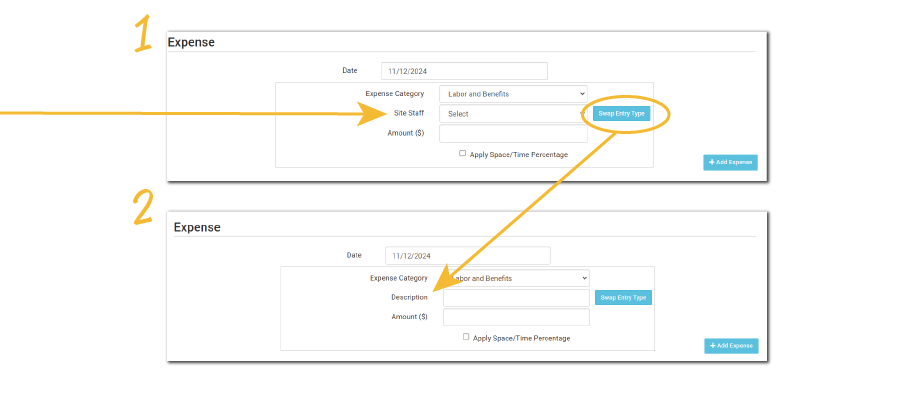The width and height of the screenshot is (900, 400).
Task: Click the plus icon on step 2's Add Expense
Action: pyautogui.click(x=713, y=346)
